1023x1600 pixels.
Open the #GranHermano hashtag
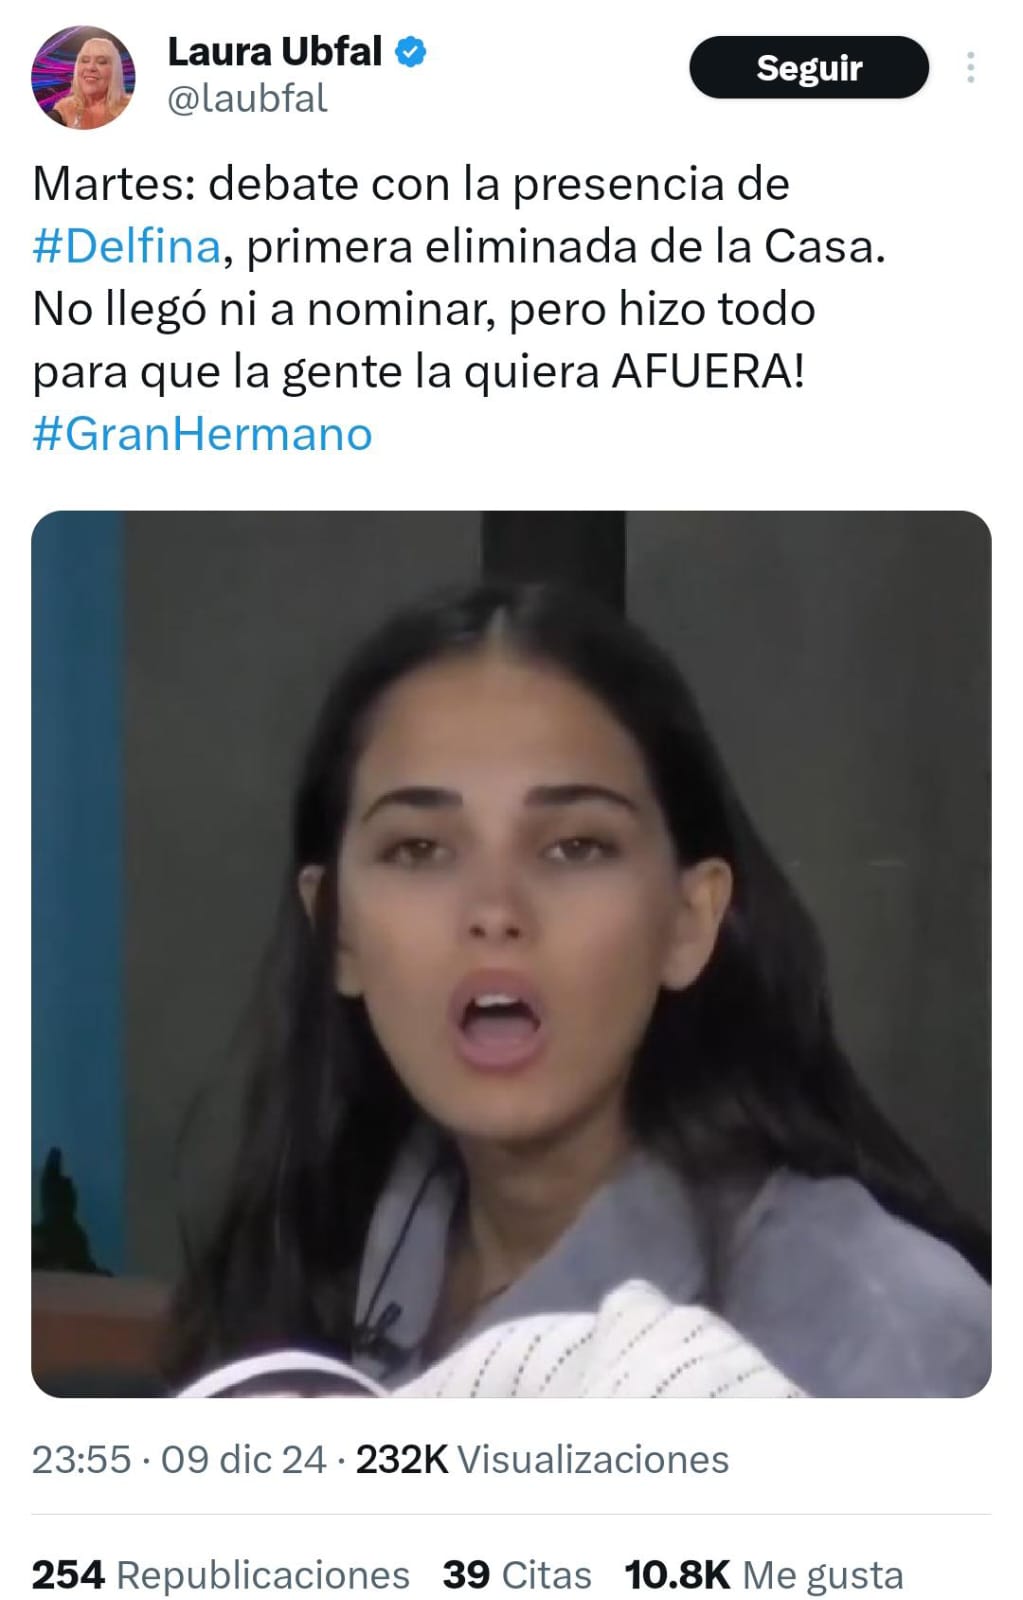click(202, 434)
